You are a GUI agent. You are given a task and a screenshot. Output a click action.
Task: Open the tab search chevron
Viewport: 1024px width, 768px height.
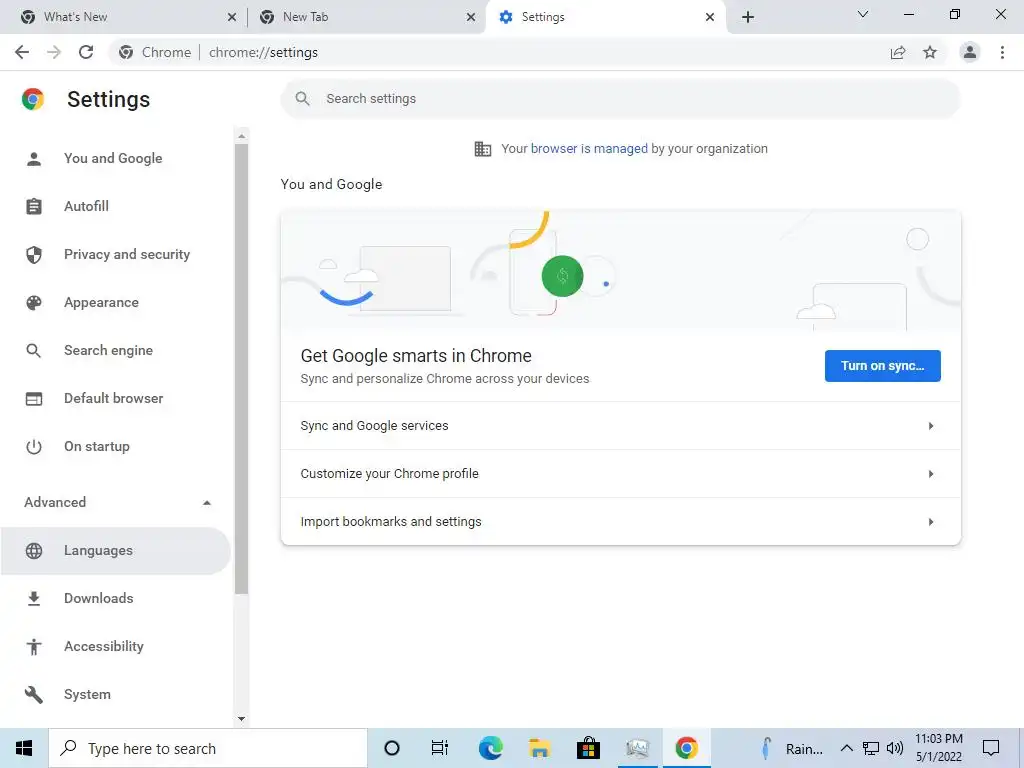(863, 14)
